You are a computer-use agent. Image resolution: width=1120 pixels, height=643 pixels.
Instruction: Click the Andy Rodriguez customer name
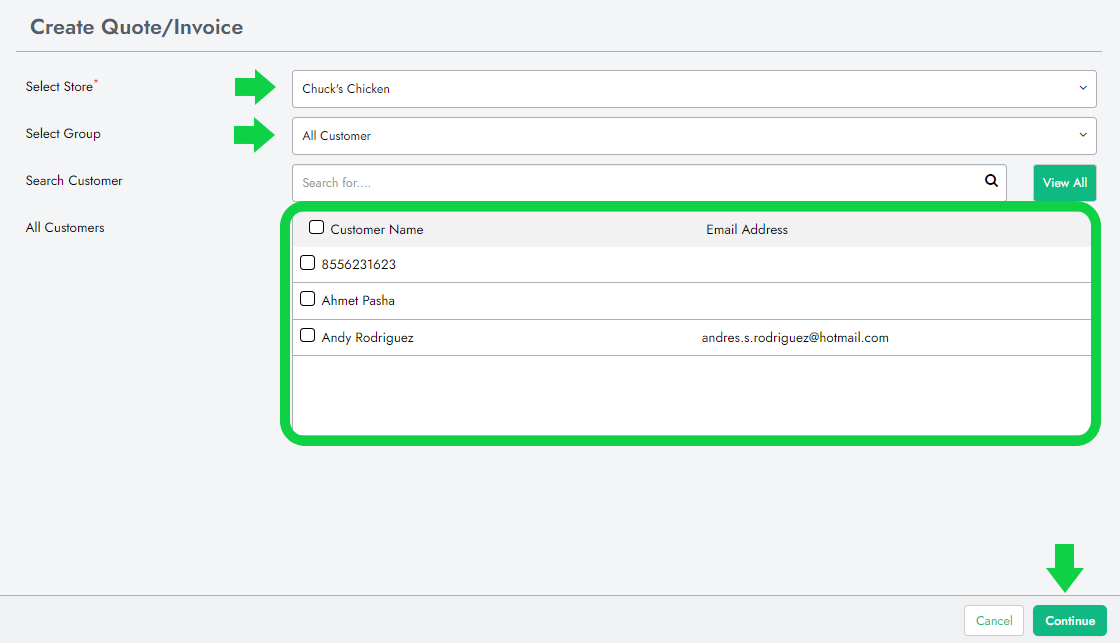pyautogui.click(x=367, y=338)
